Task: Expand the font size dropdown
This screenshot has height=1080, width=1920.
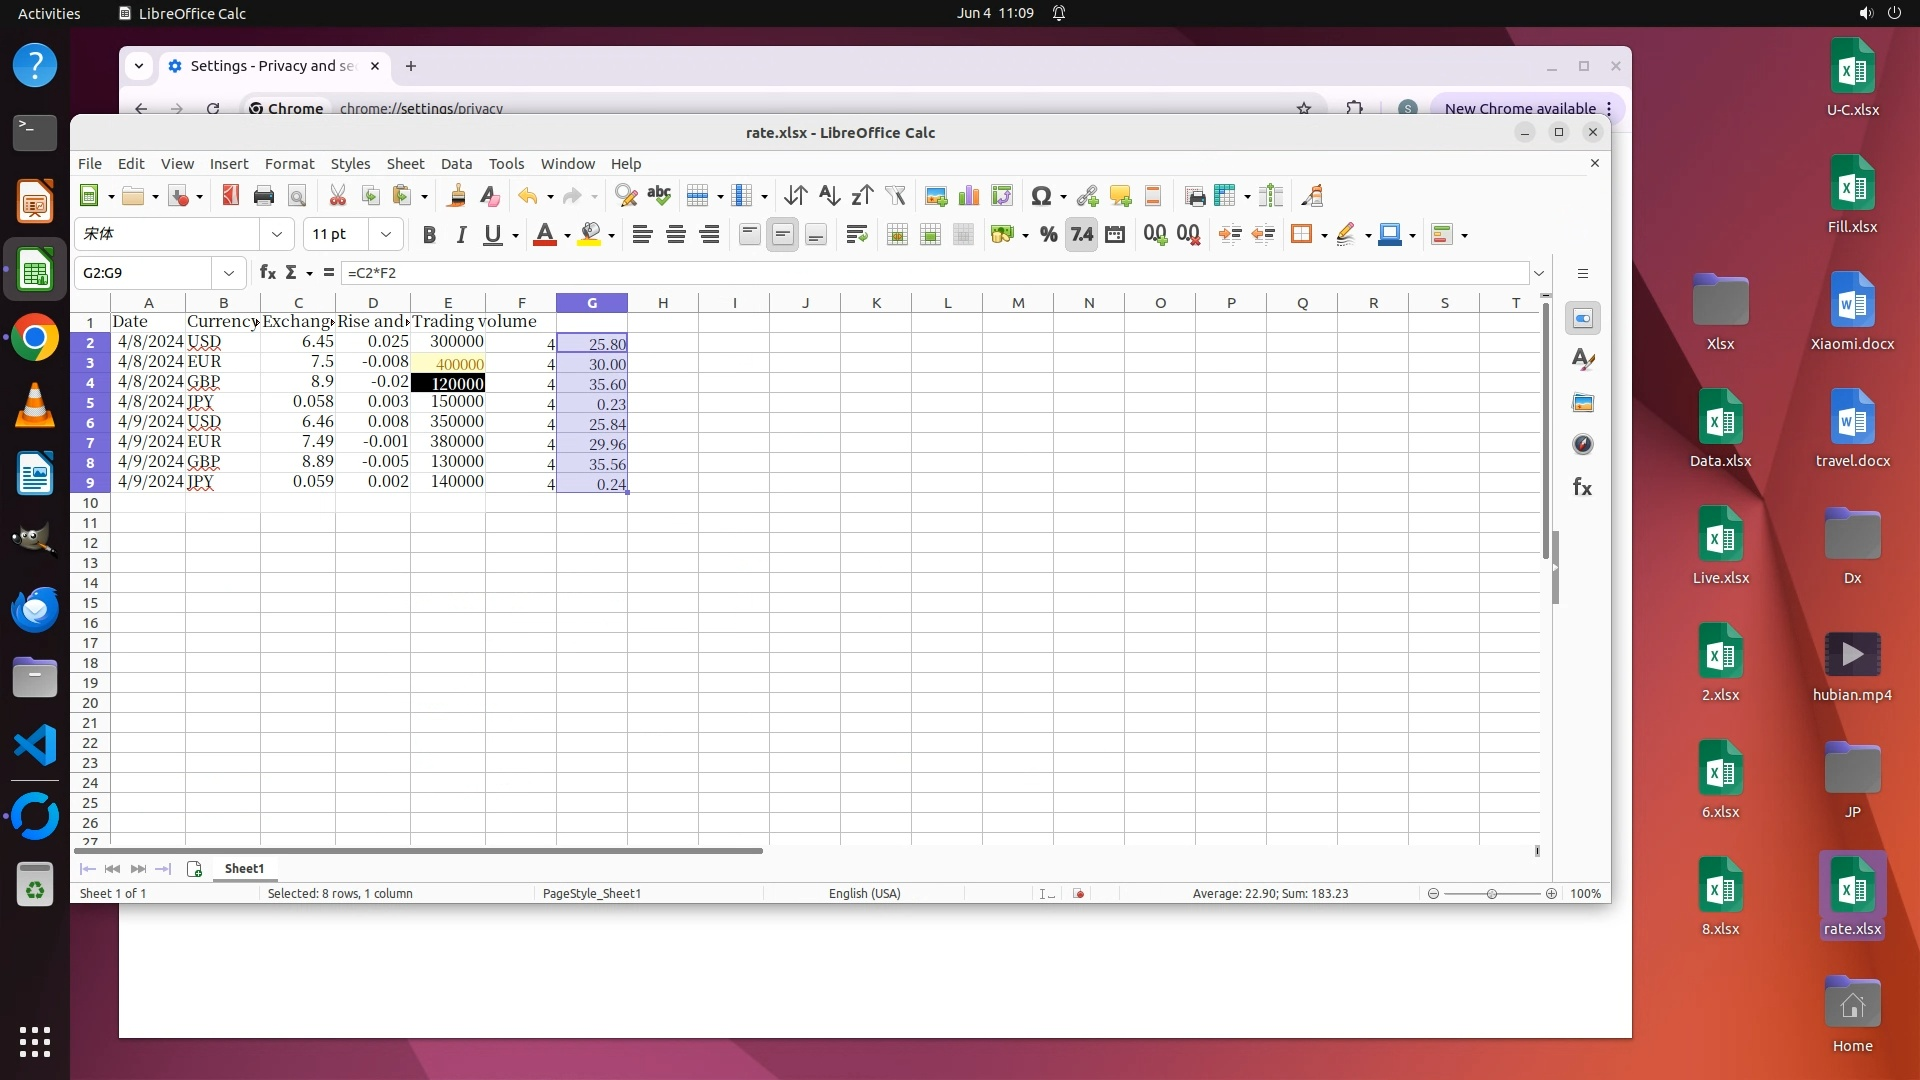Action: [x=385, y=234]
